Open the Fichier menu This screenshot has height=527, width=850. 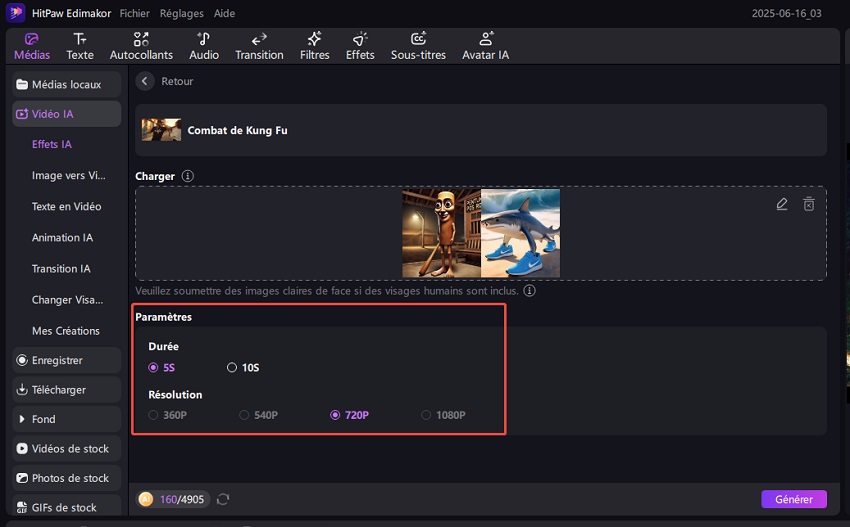point(135,14)
